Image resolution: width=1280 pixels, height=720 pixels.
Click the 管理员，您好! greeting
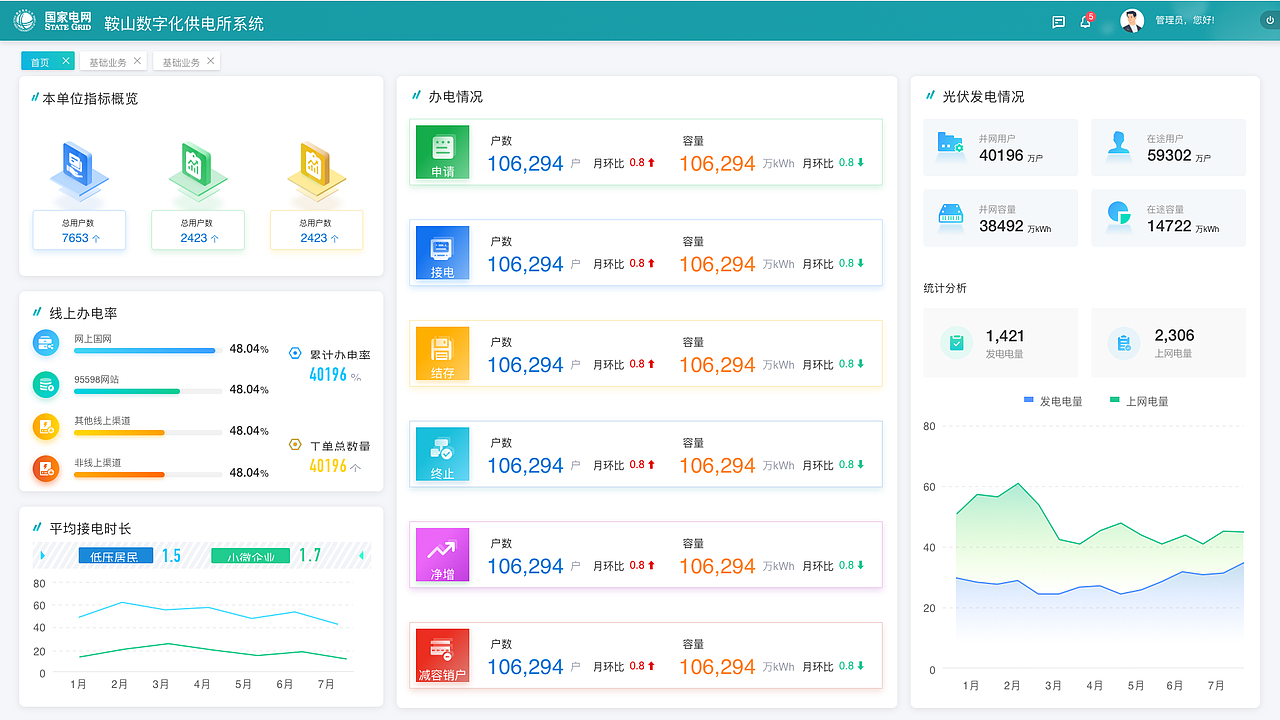1185,20
